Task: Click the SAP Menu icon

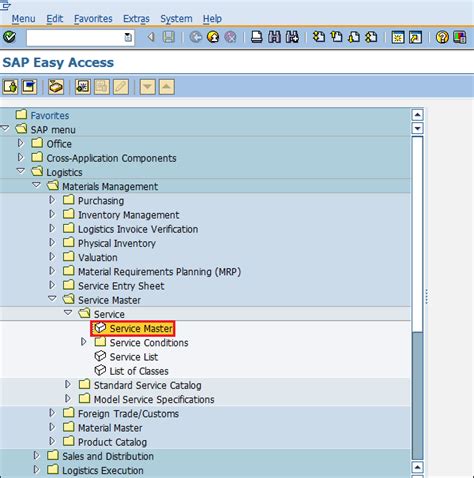Action: pos(29,87)
